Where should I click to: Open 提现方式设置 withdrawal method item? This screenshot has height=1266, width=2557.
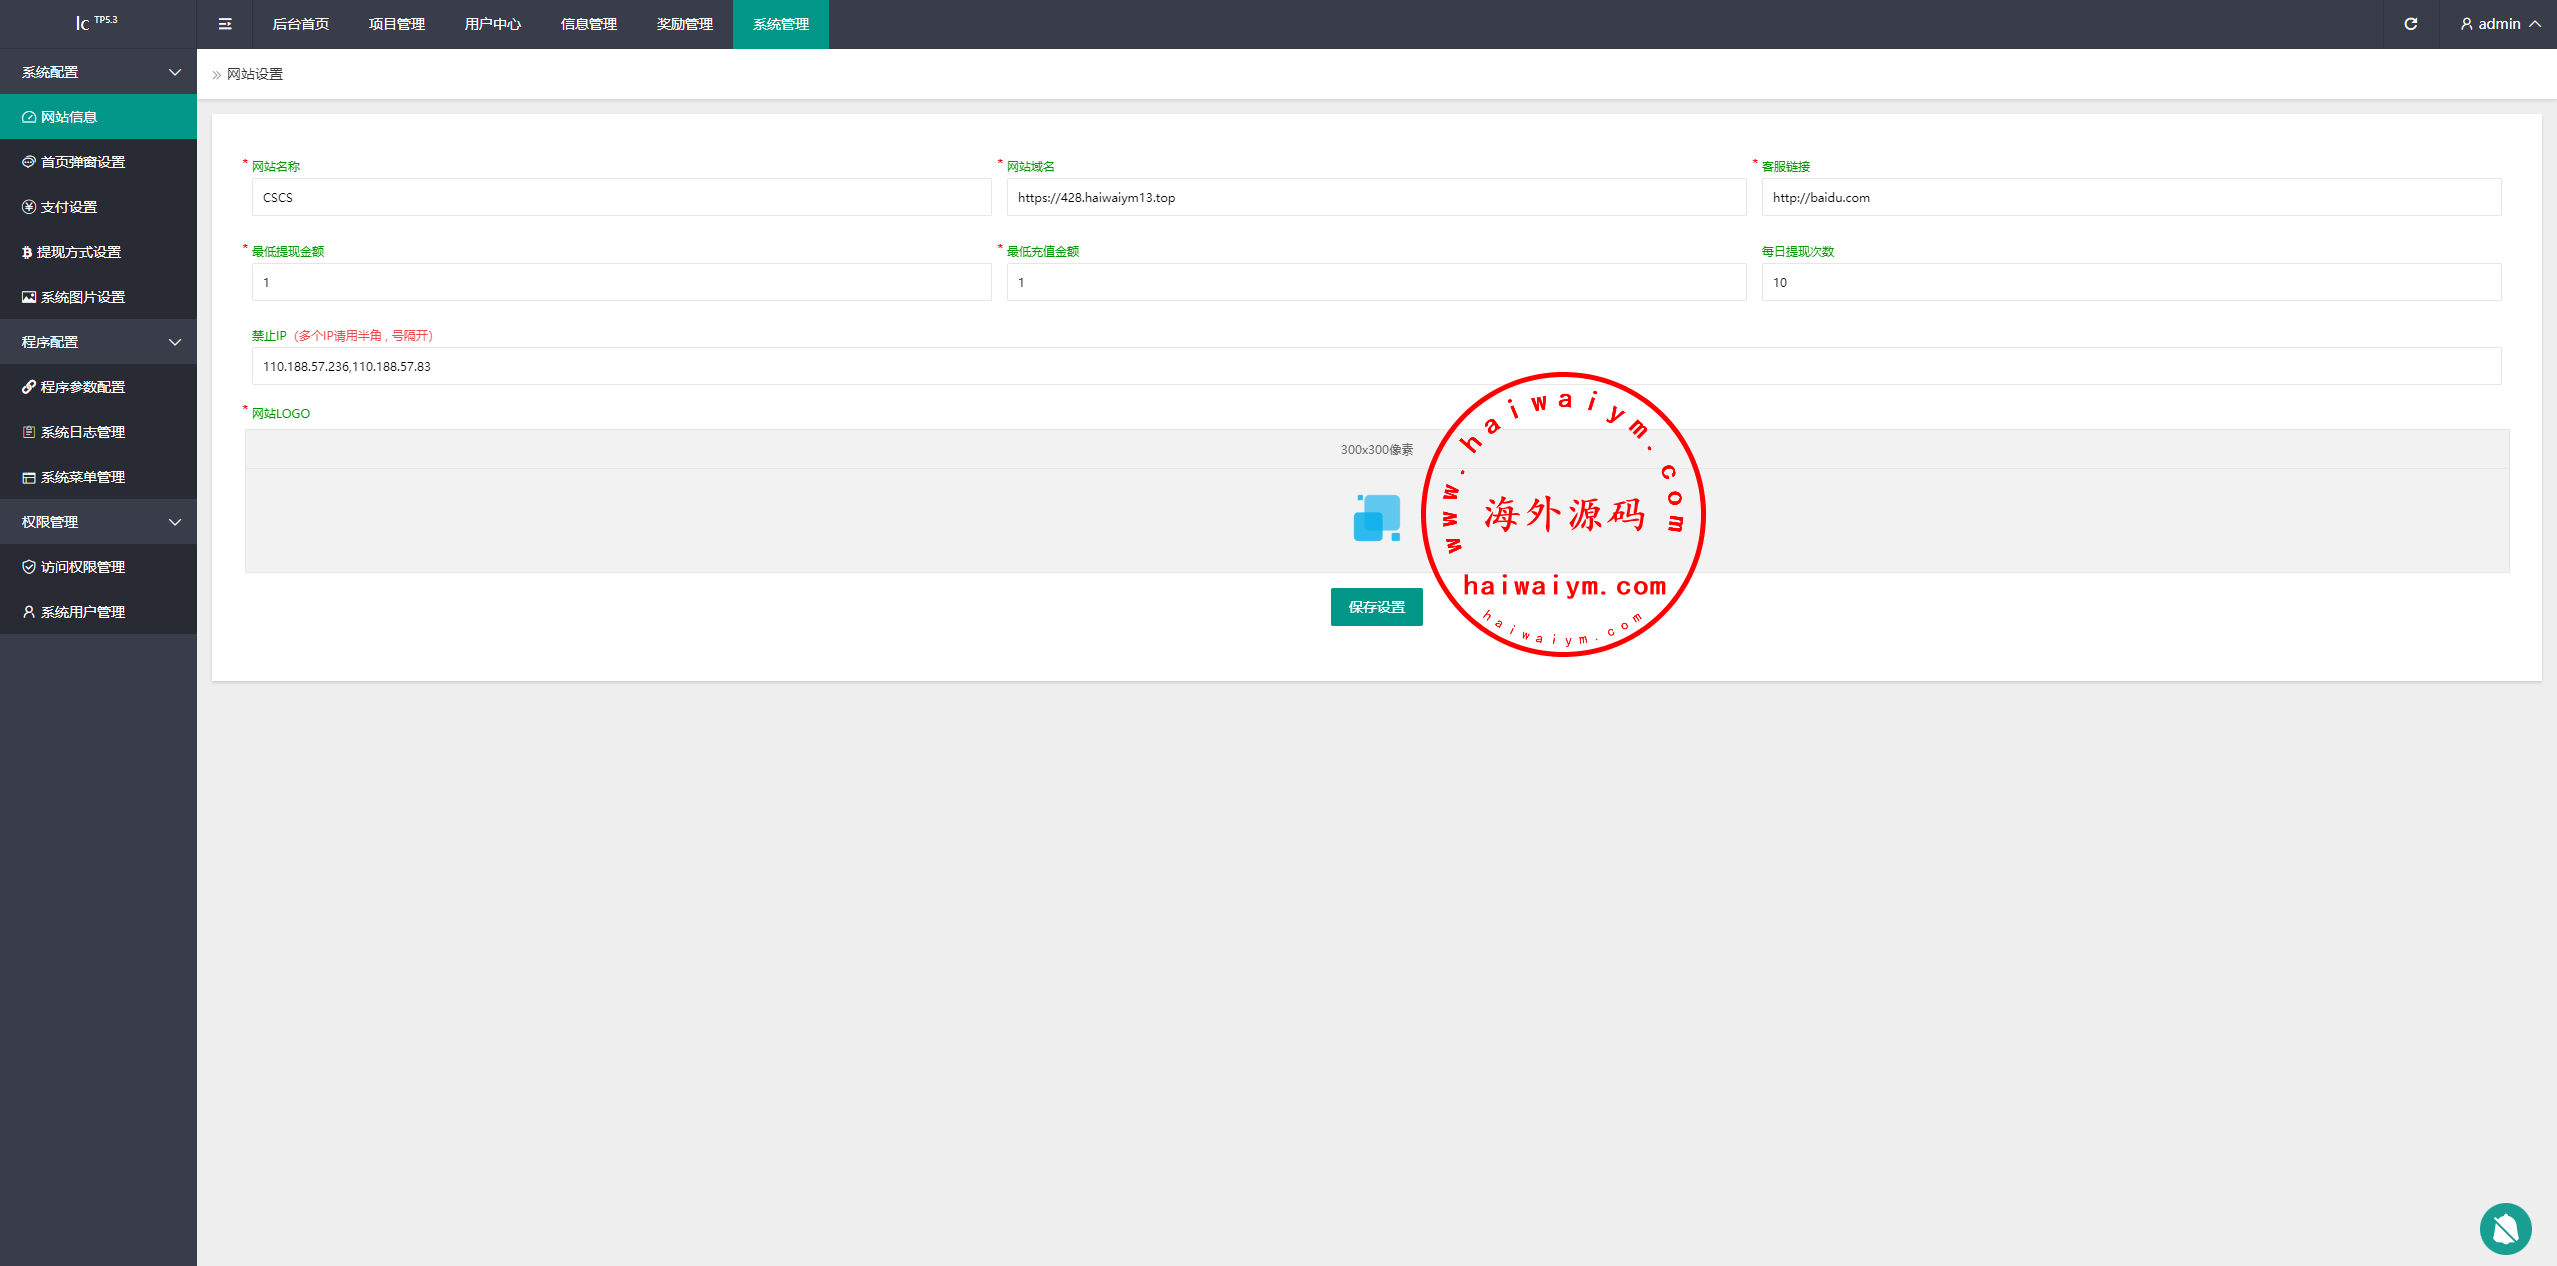click(x=78, y=252)
